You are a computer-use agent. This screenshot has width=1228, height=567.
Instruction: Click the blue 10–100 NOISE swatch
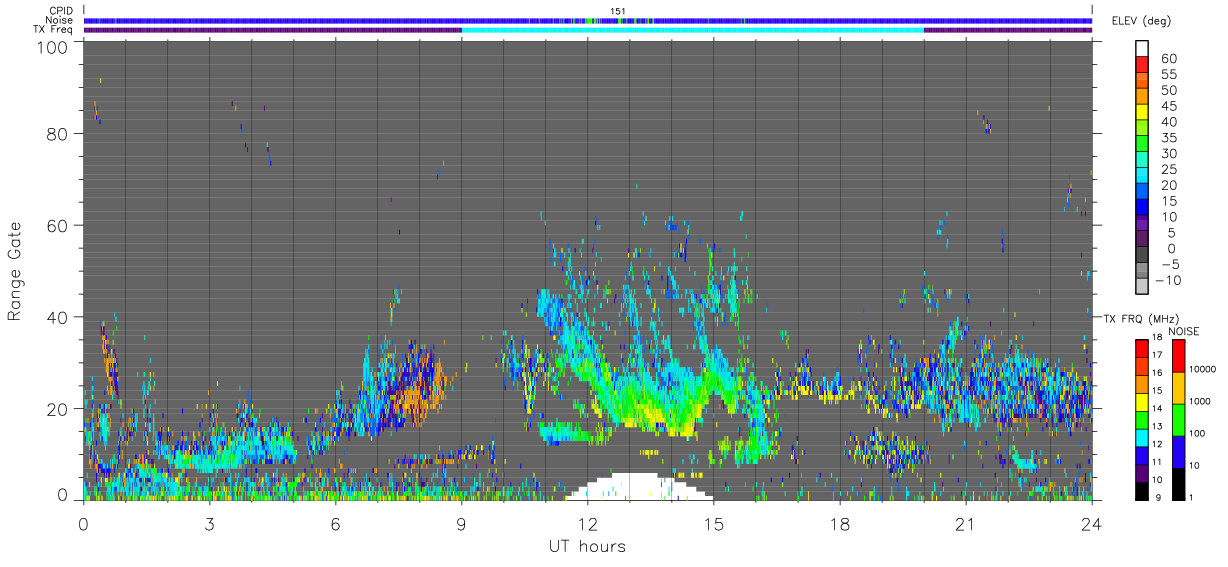point(1178,451)
